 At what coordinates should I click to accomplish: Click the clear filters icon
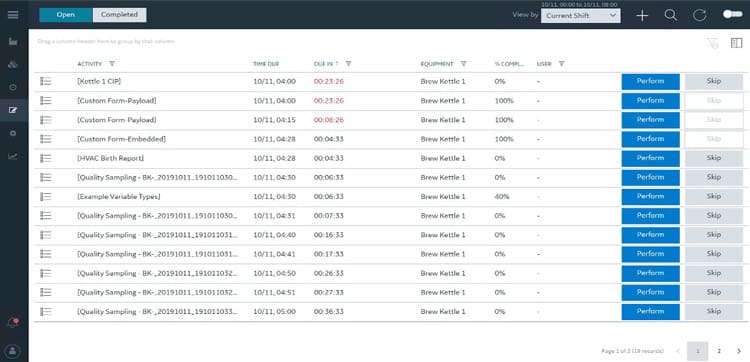713,44
